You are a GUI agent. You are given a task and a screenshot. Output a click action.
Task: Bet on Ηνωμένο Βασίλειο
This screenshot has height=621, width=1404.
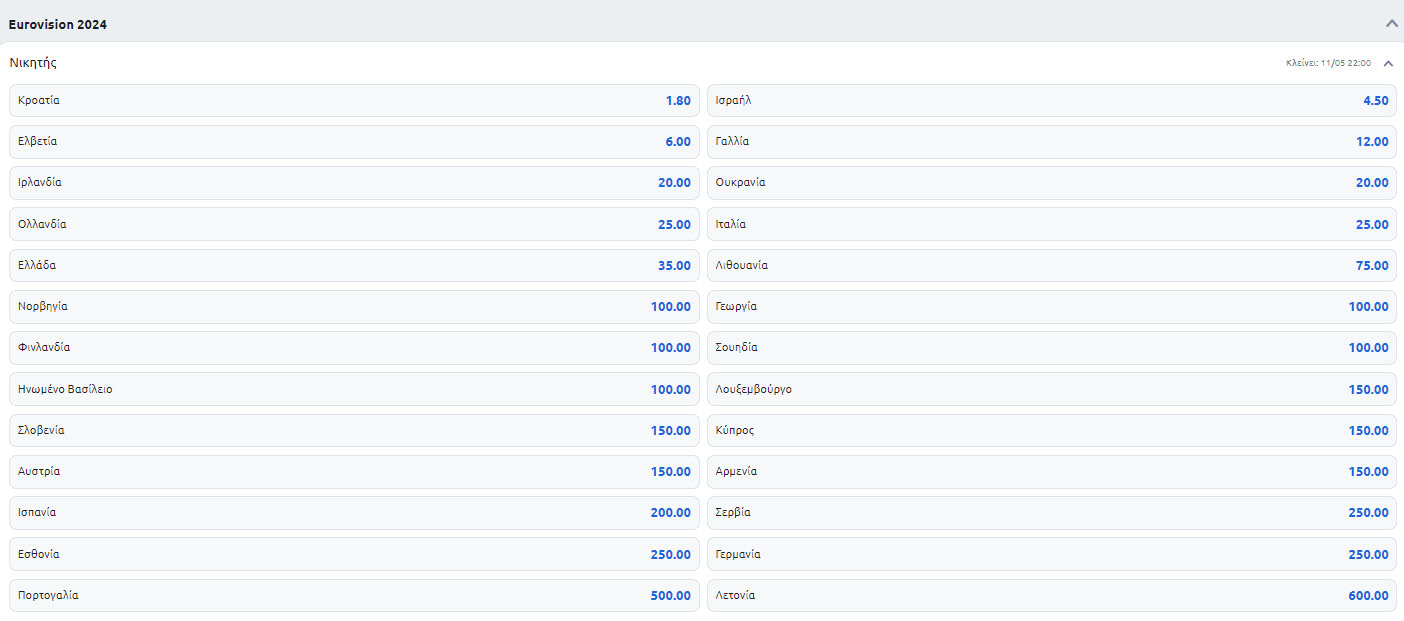pyautogui.click(x=354, y=389)
